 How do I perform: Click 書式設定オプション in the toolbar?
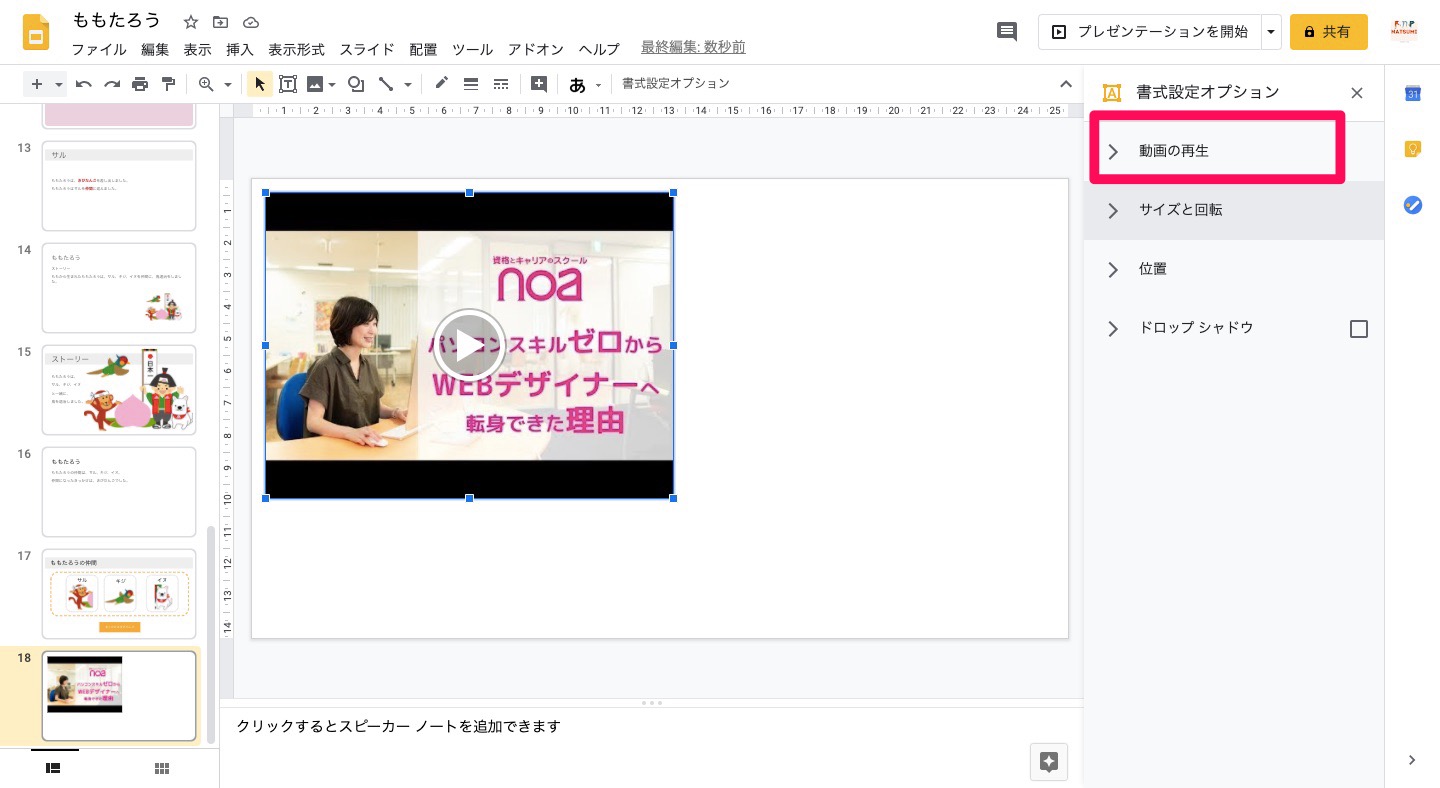click(676, 84)
